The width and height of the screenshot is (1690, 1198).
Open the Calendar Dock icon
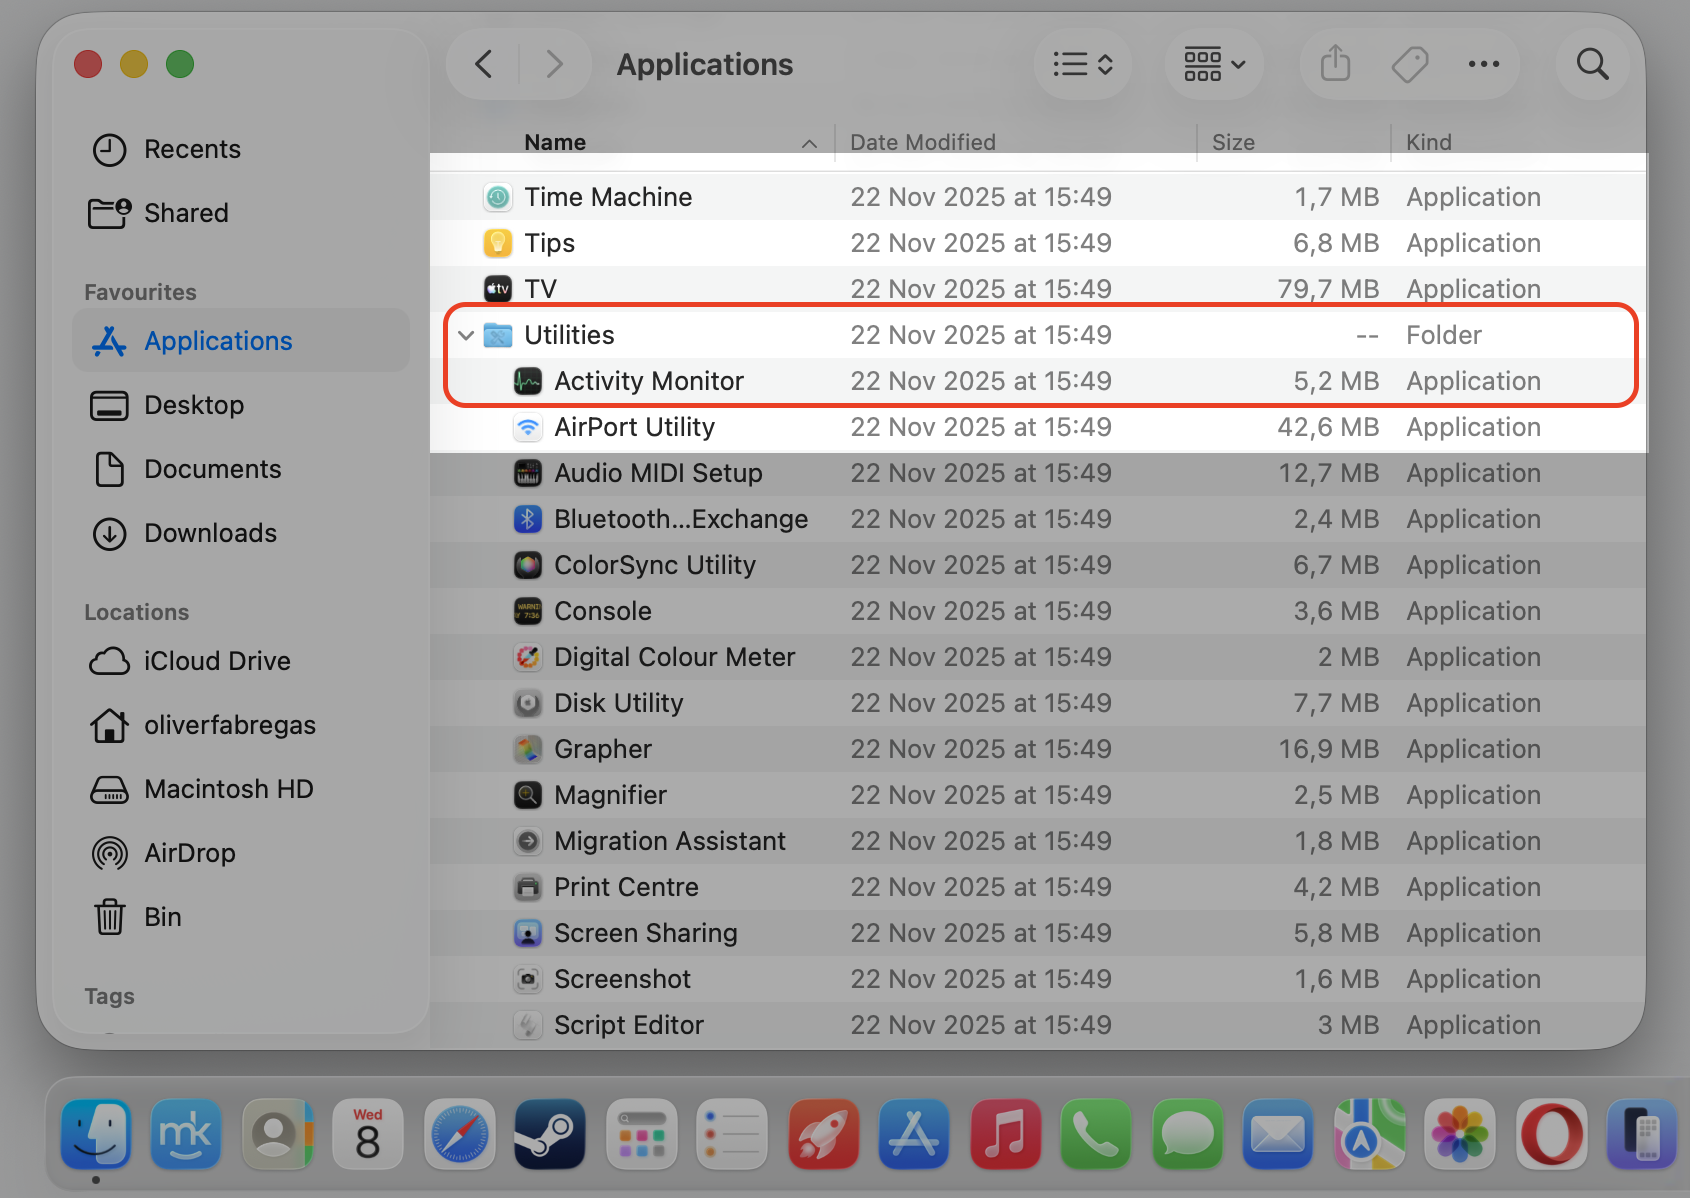[368, 1134]
